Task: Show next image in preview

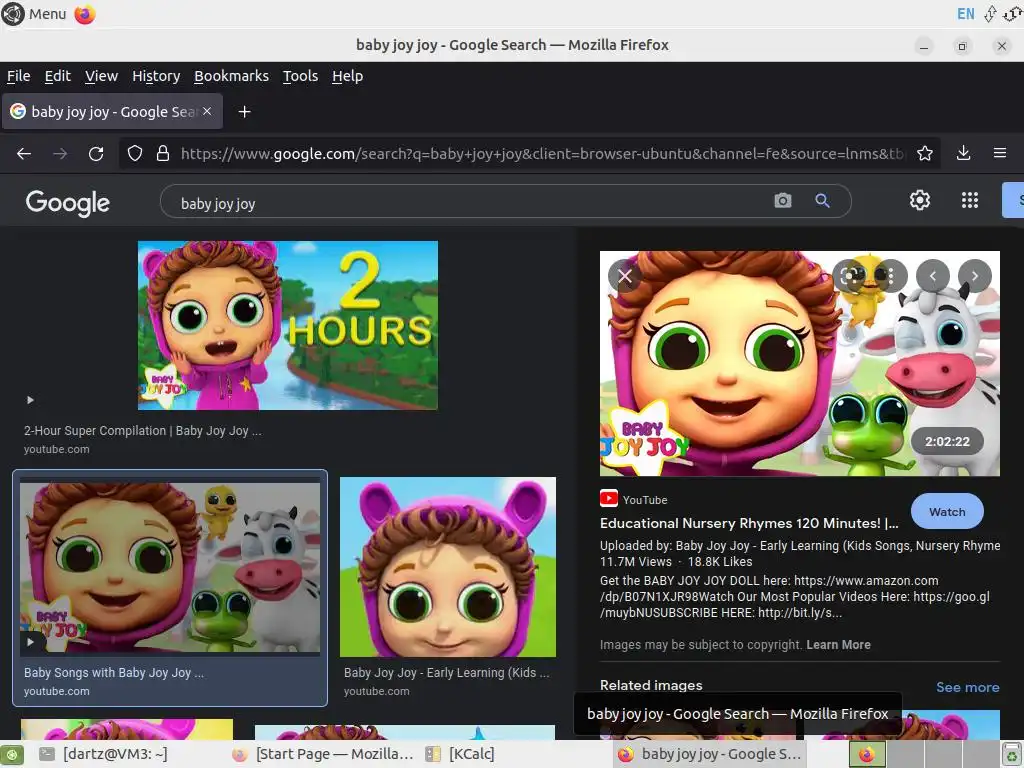Action: pos(974,276)
